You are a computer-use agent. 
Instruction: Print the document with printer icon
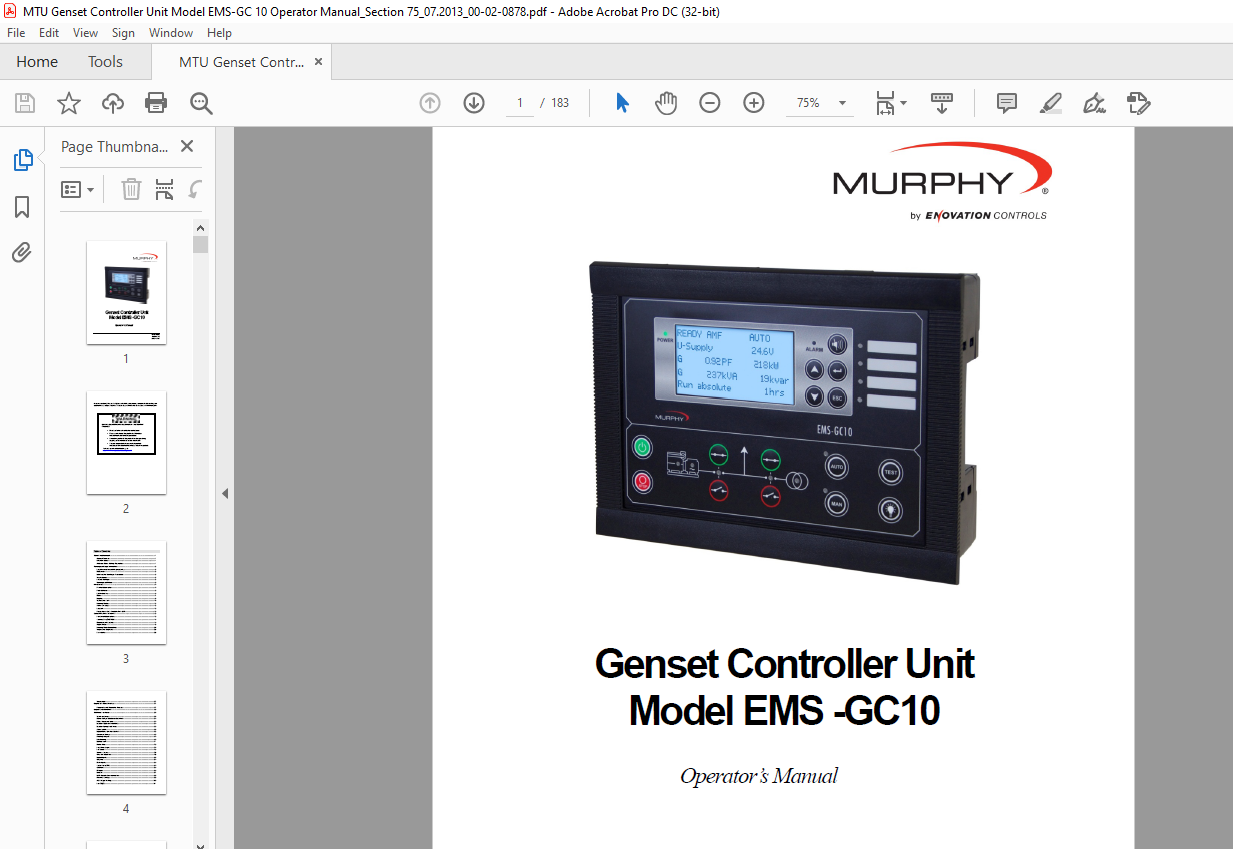(156, 103)
